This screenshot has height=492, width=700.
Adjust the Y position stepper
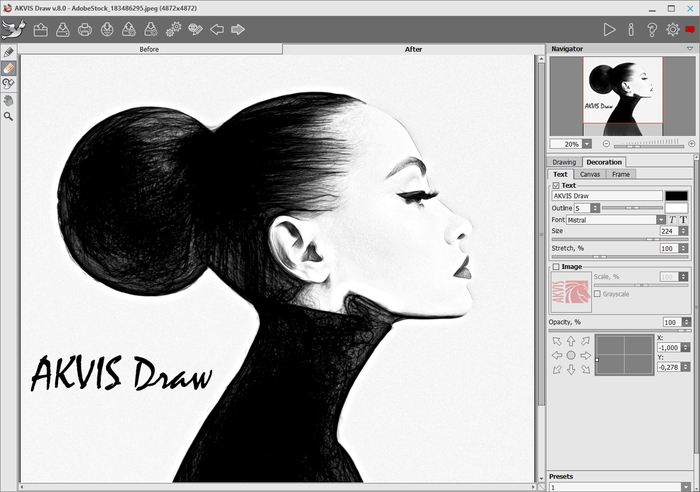coord(686,367)
